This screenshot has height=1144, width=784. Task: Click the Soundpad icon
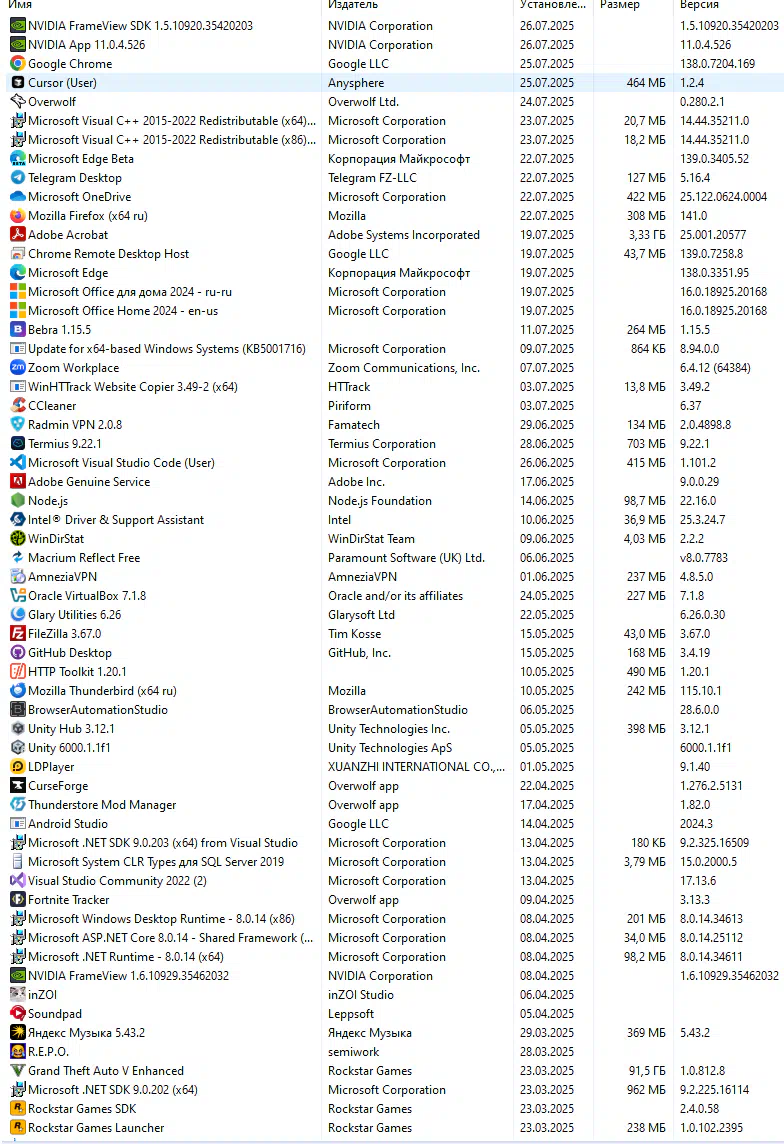click(x=18, y=1013)
